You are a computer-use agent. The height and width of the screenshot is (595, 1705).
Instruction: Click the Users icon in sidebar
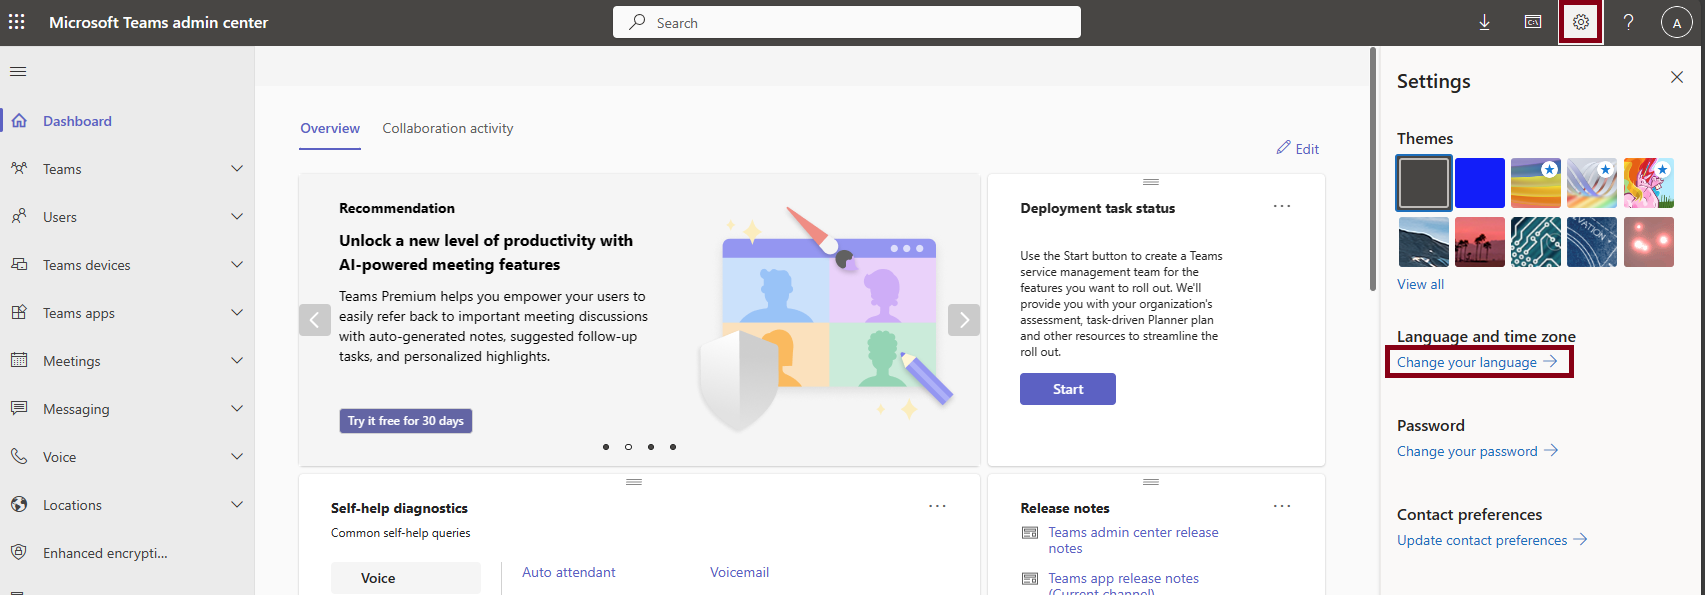pos(19,217)
